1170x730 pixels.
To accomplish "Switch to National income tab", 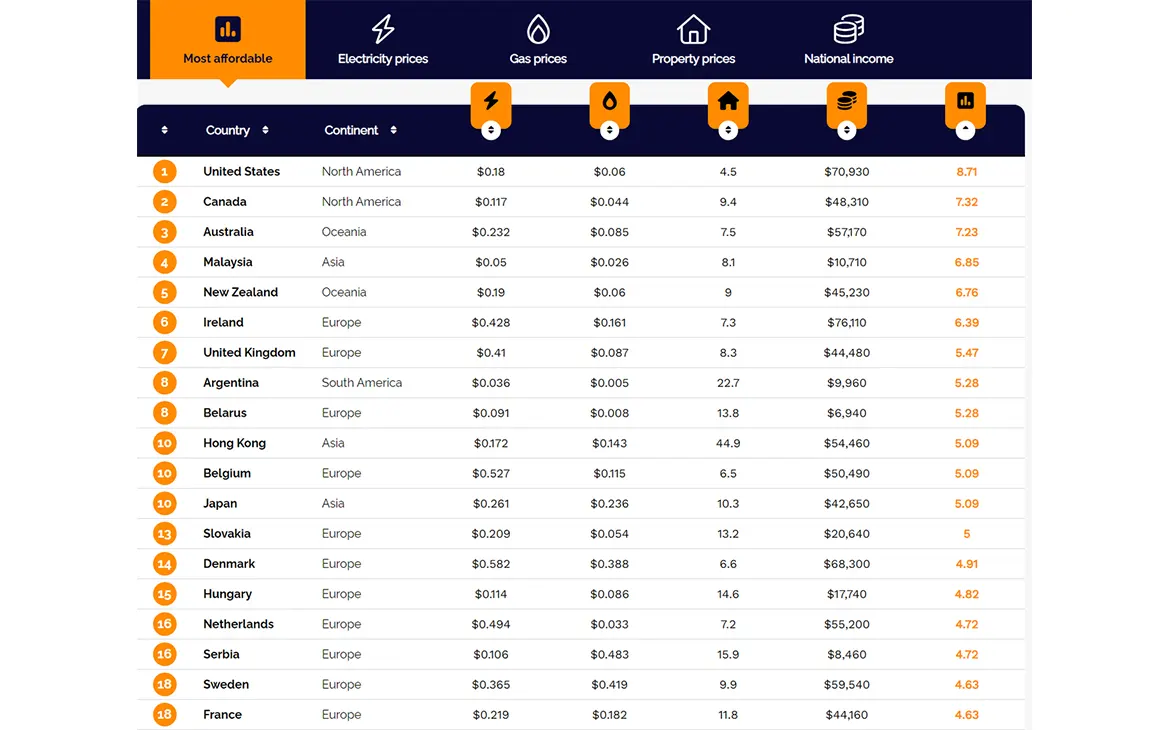I will click(x=848, y=40).
